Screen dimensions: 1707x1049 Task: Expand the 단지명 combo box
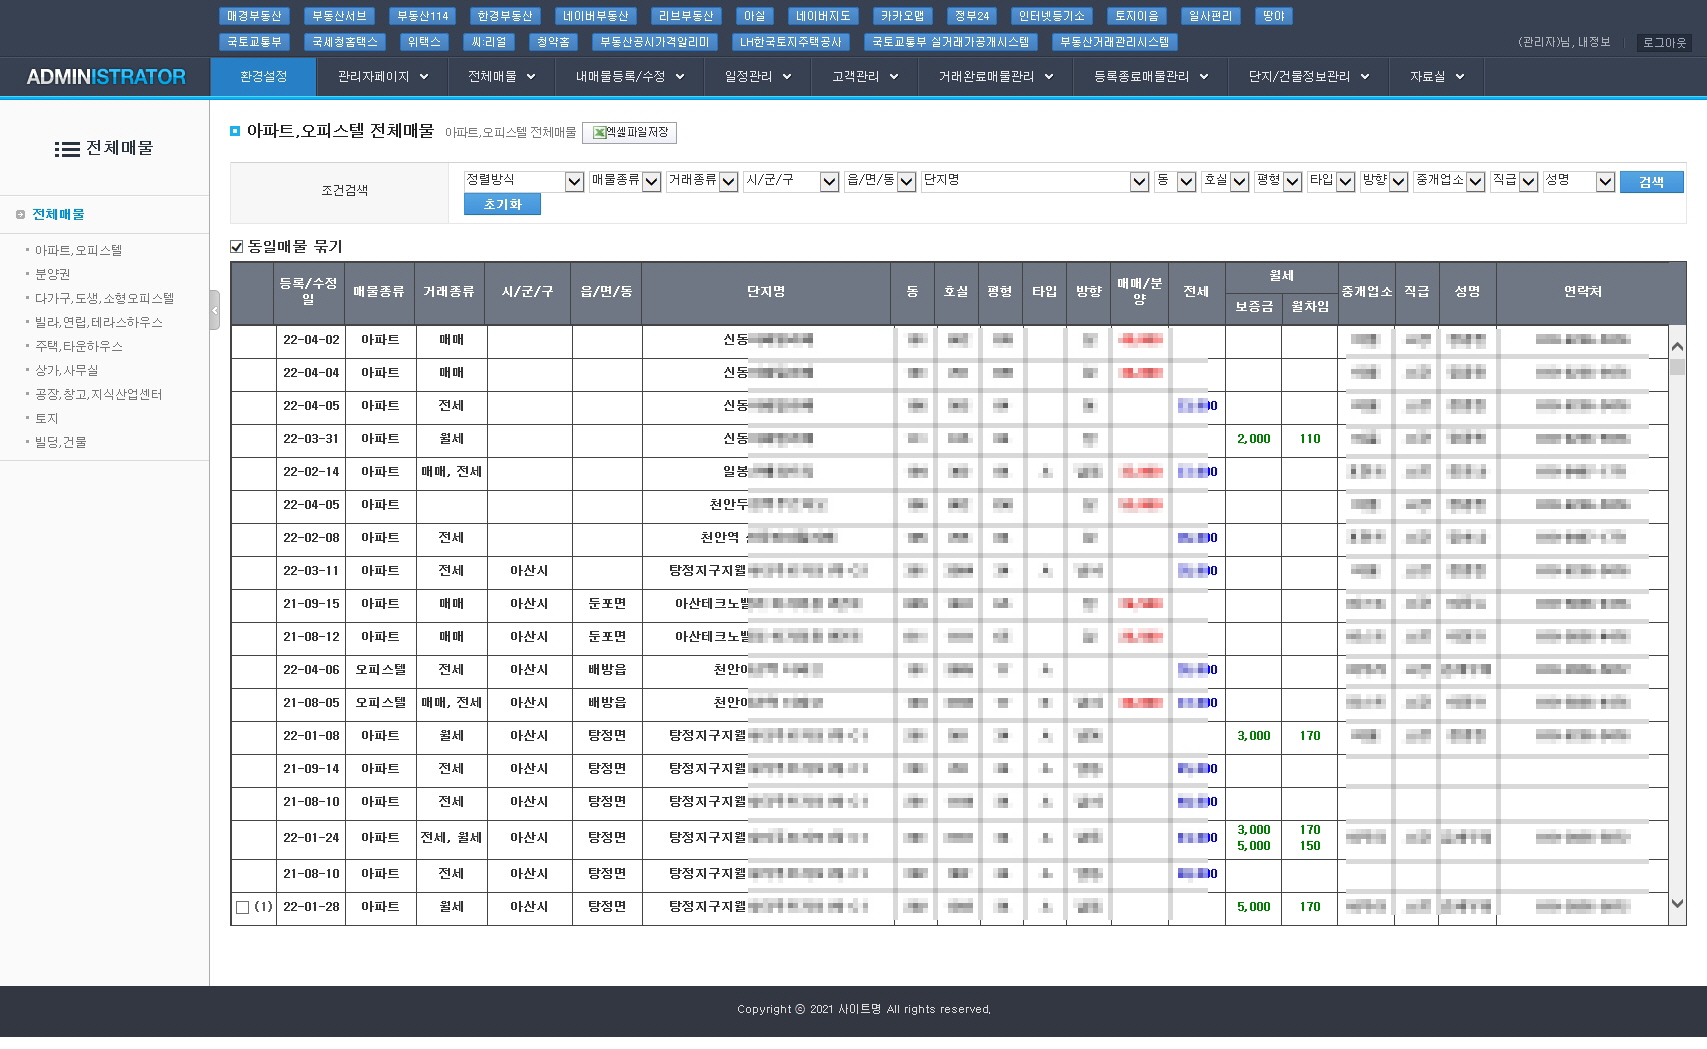(x=1139, y=181)
